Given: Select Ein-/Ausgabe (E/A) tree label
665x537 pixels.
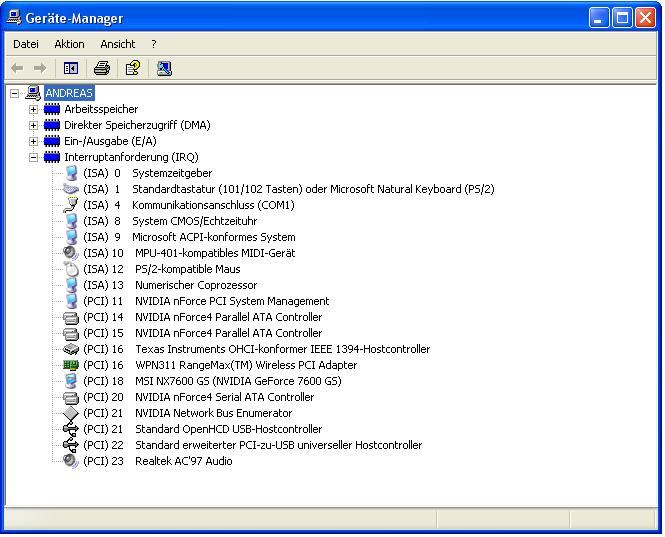Looking at the screenshot, I should tap(110, 141).
